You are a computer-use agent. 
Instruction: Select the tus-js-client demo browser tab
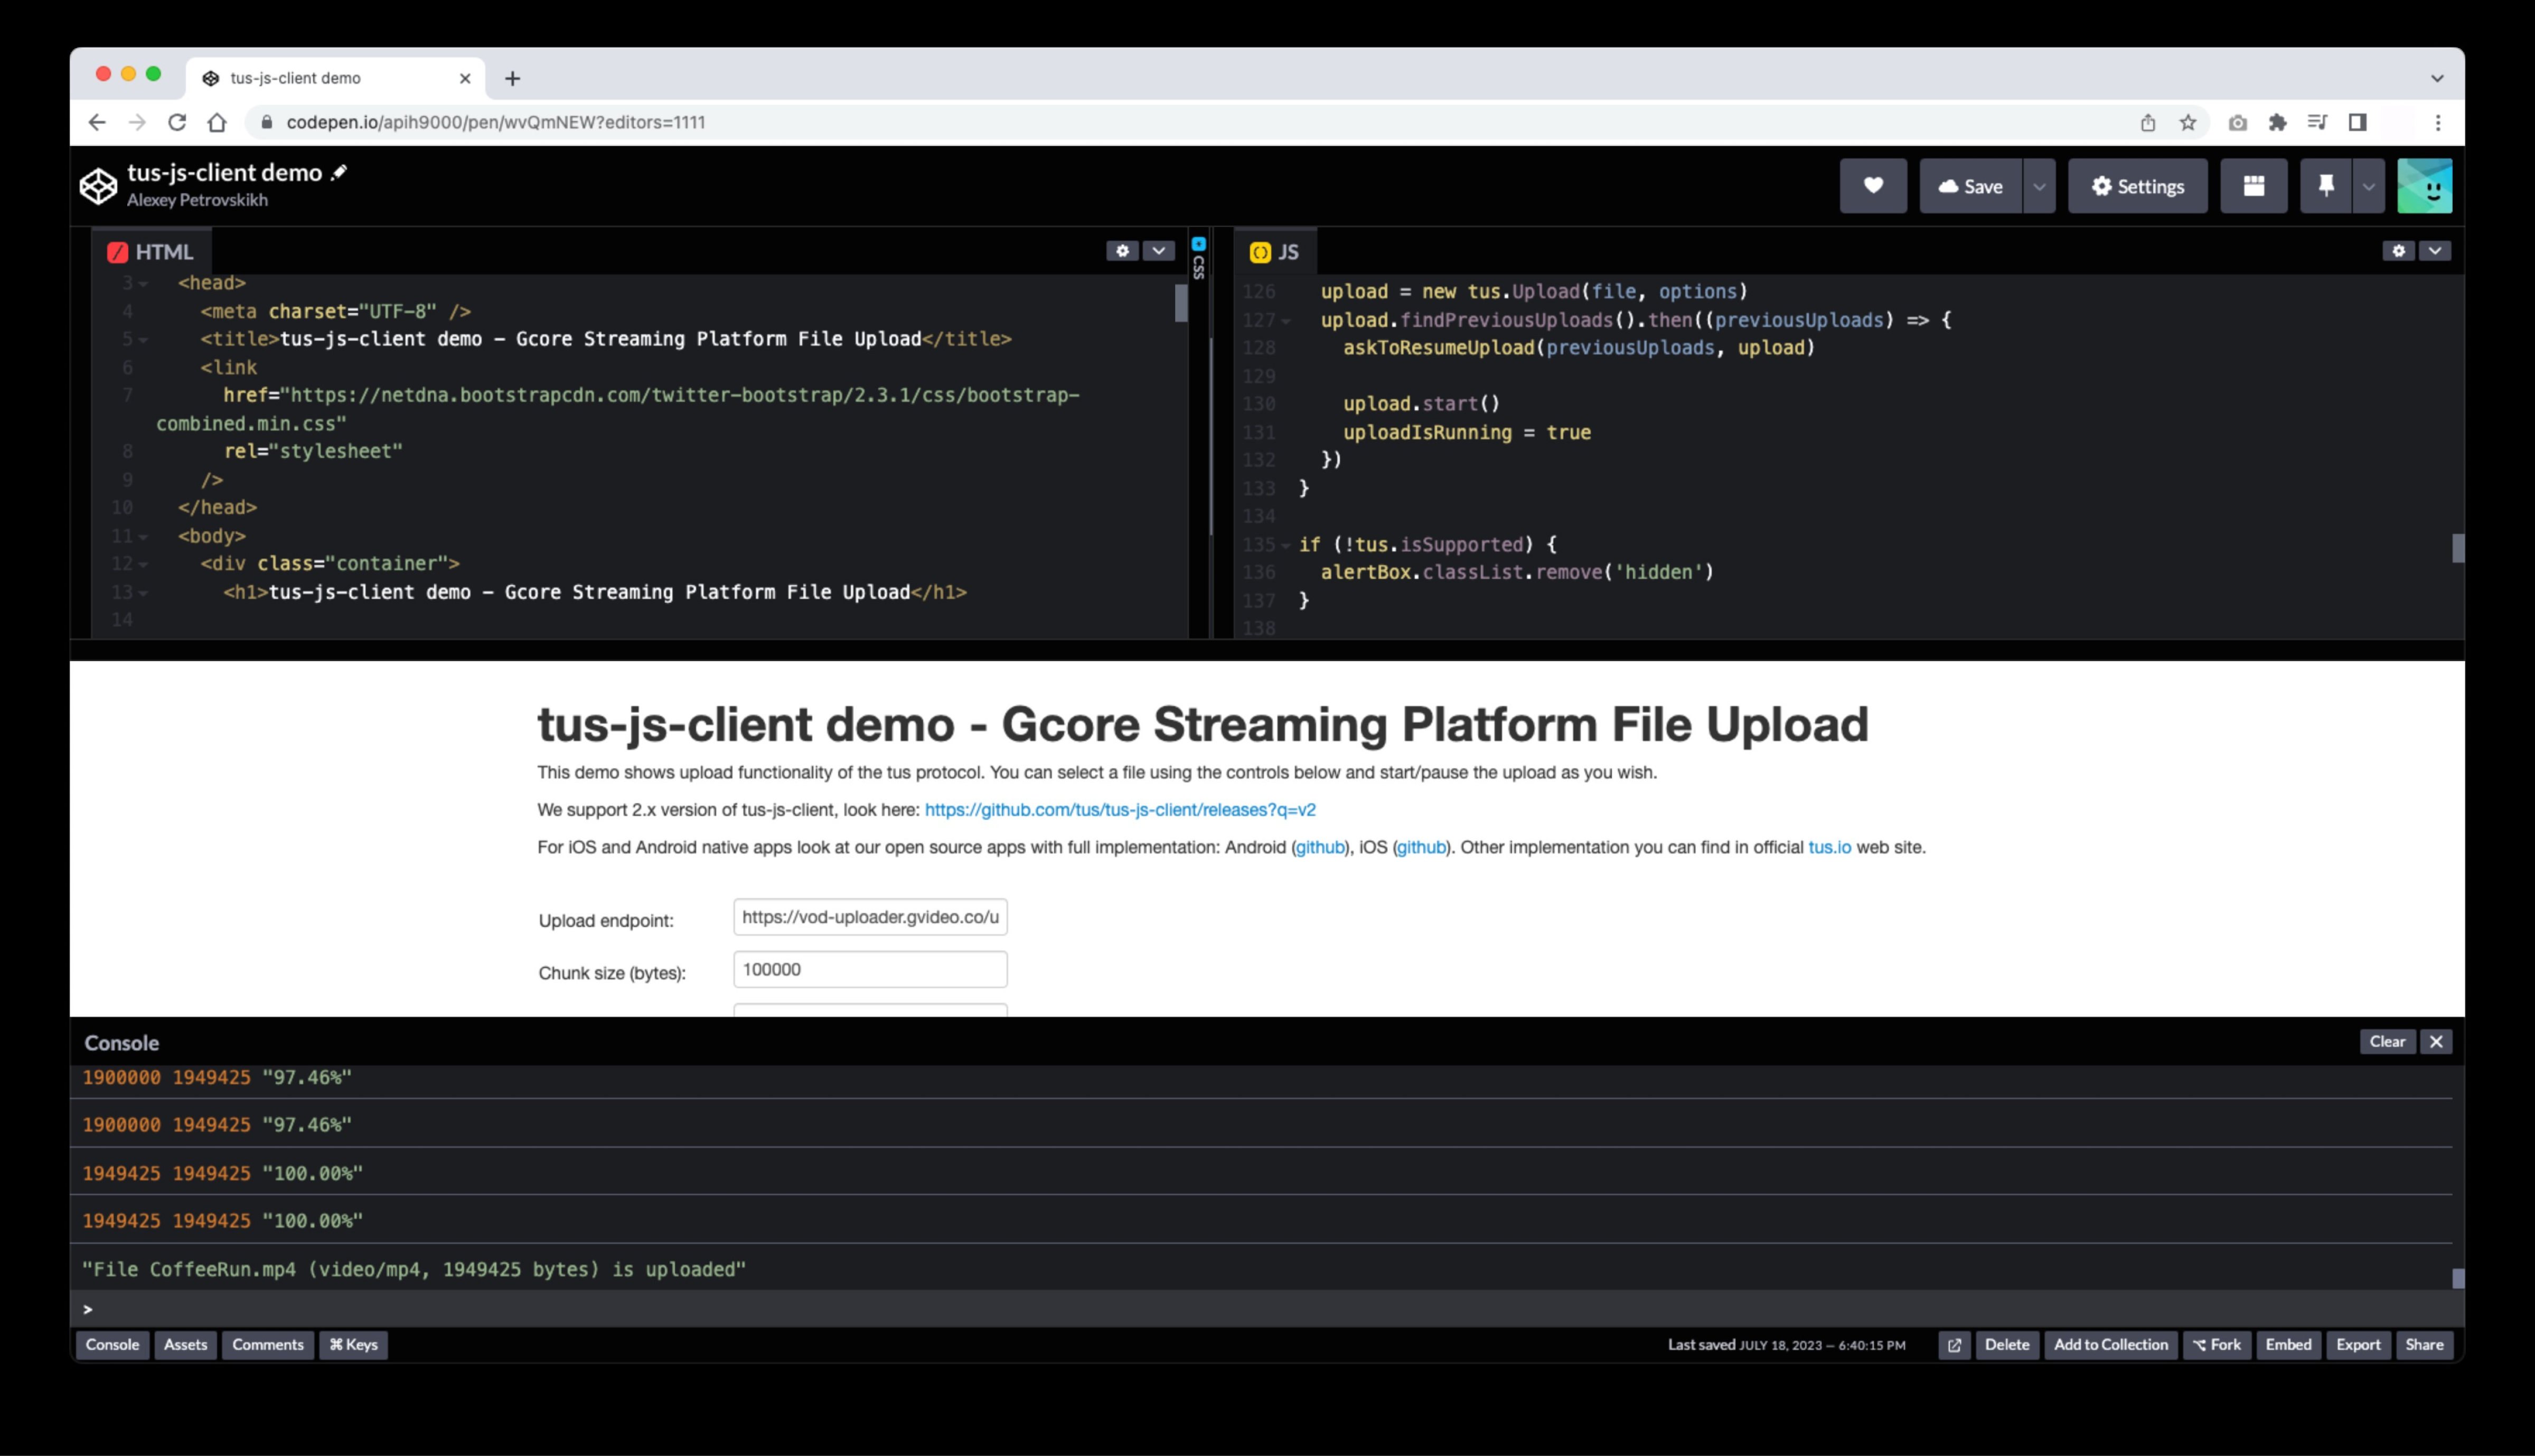(x=320, y=77)
